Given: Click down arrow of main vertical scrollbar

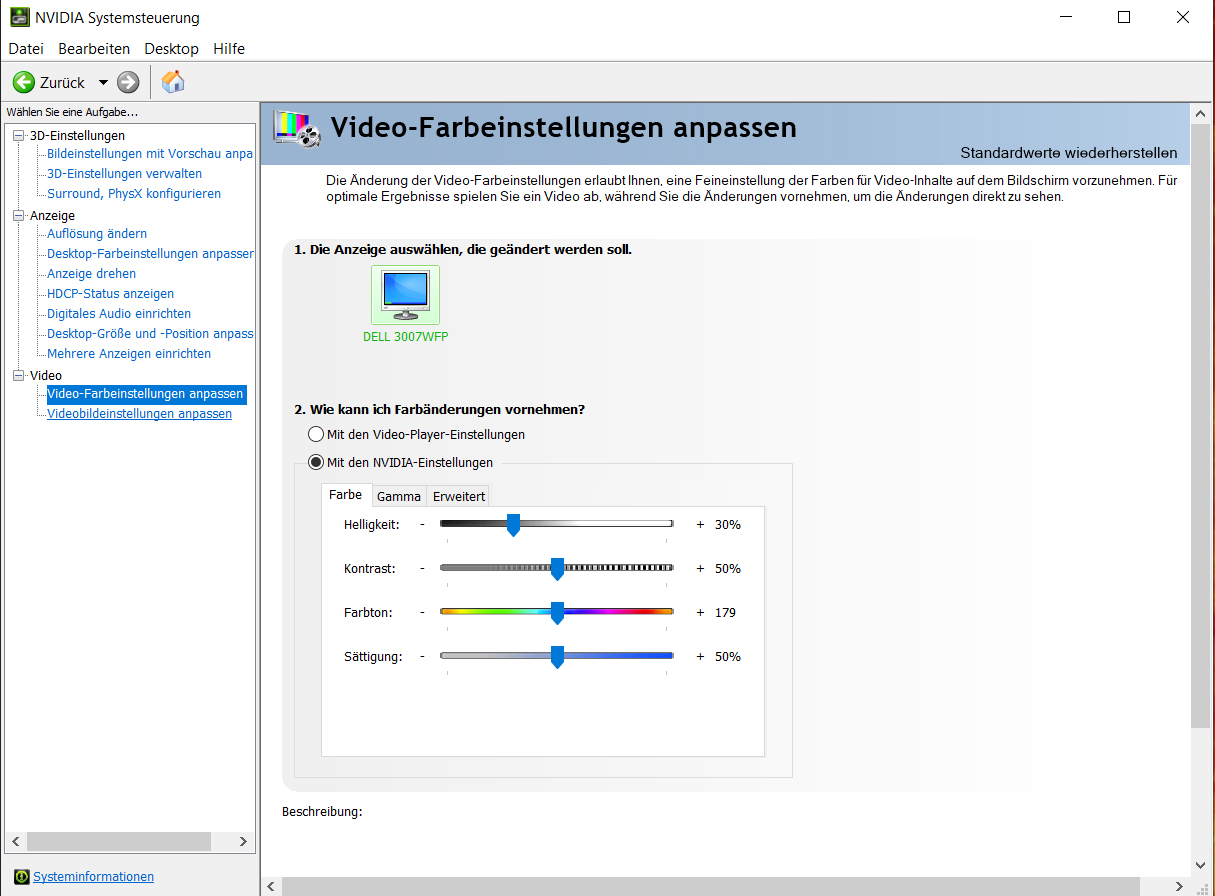Looking at the screenshot, I should tap(1200, 865).
